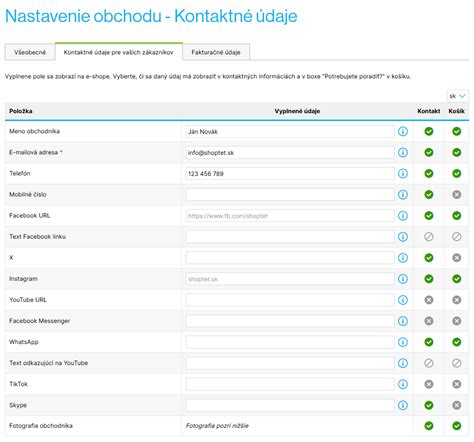Toggle Košík display for Instagram
The image size is (474, 442).
pos(457,279)
